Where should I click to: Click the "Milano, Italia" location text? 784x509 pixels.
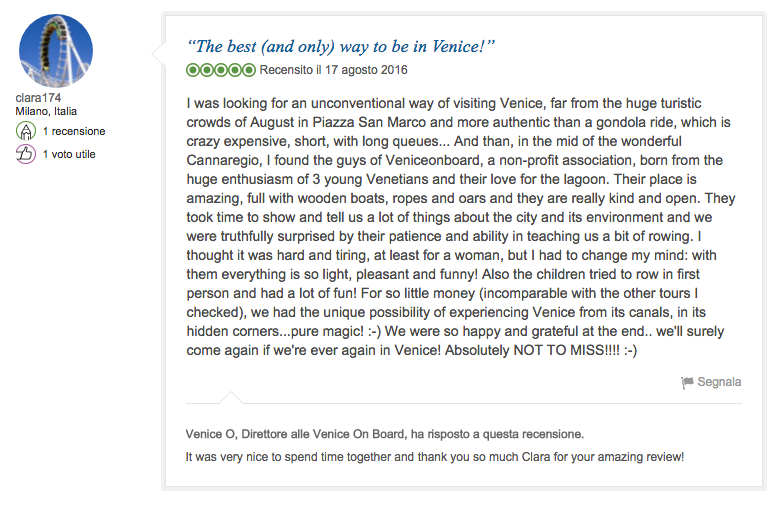tap(46, 111)
